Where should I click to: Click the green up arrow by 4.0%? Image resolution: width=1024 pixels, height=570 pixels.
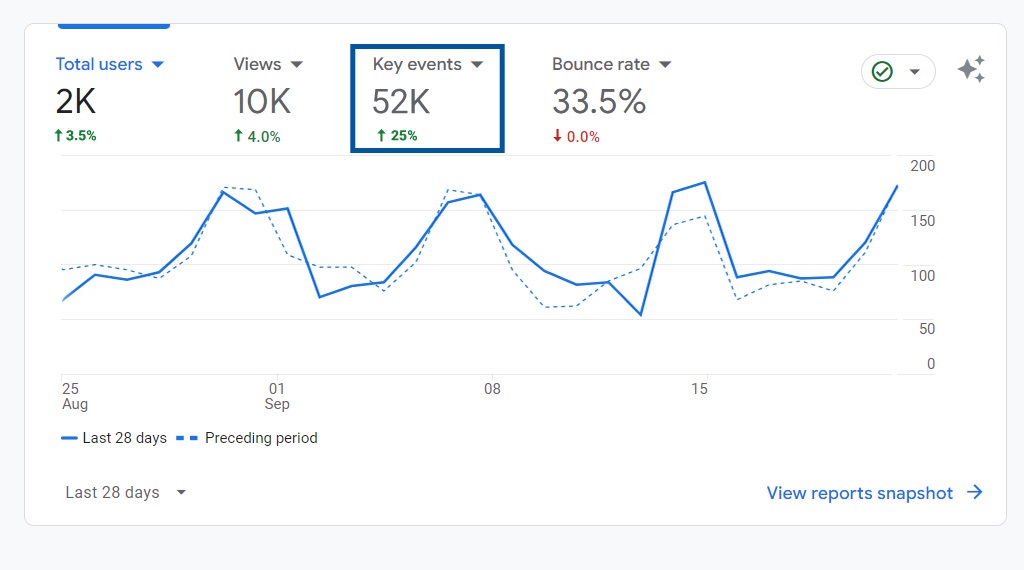coord(238,136)
